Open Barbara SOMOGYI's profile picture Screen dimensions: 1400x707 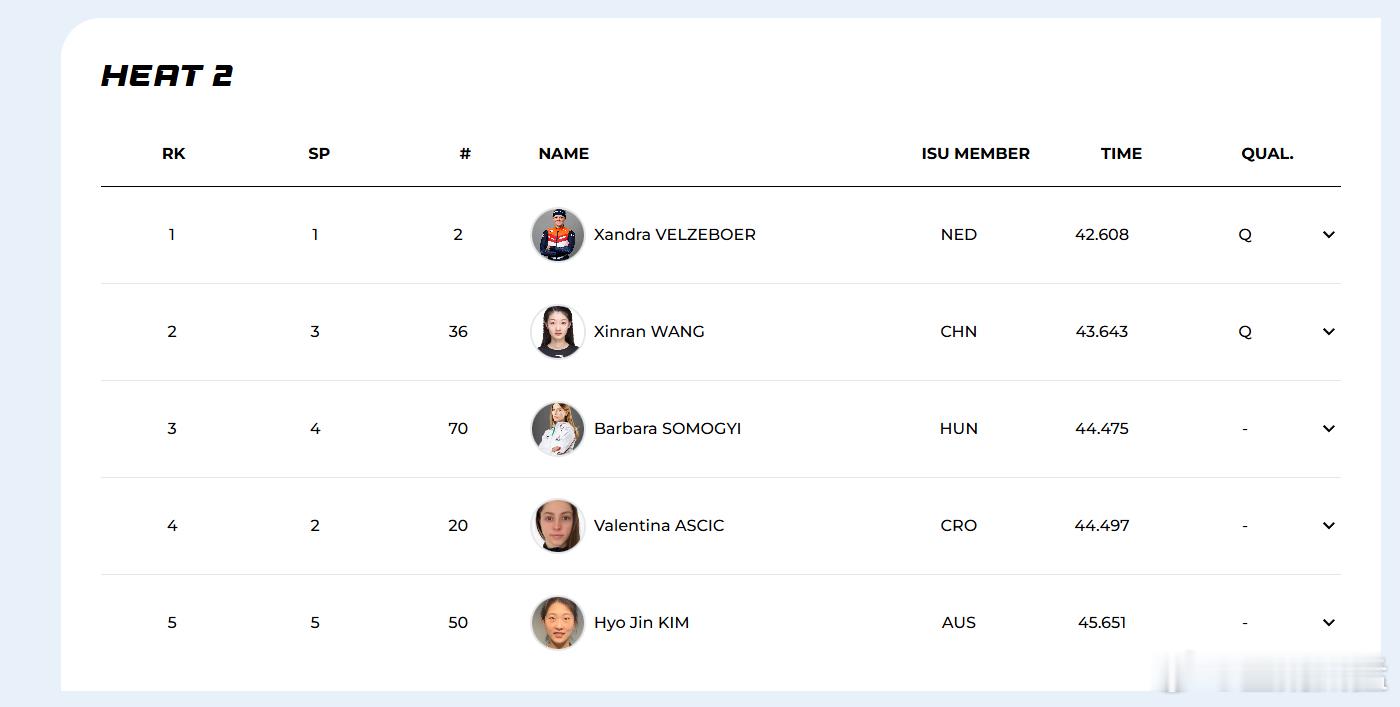(557, 429)
